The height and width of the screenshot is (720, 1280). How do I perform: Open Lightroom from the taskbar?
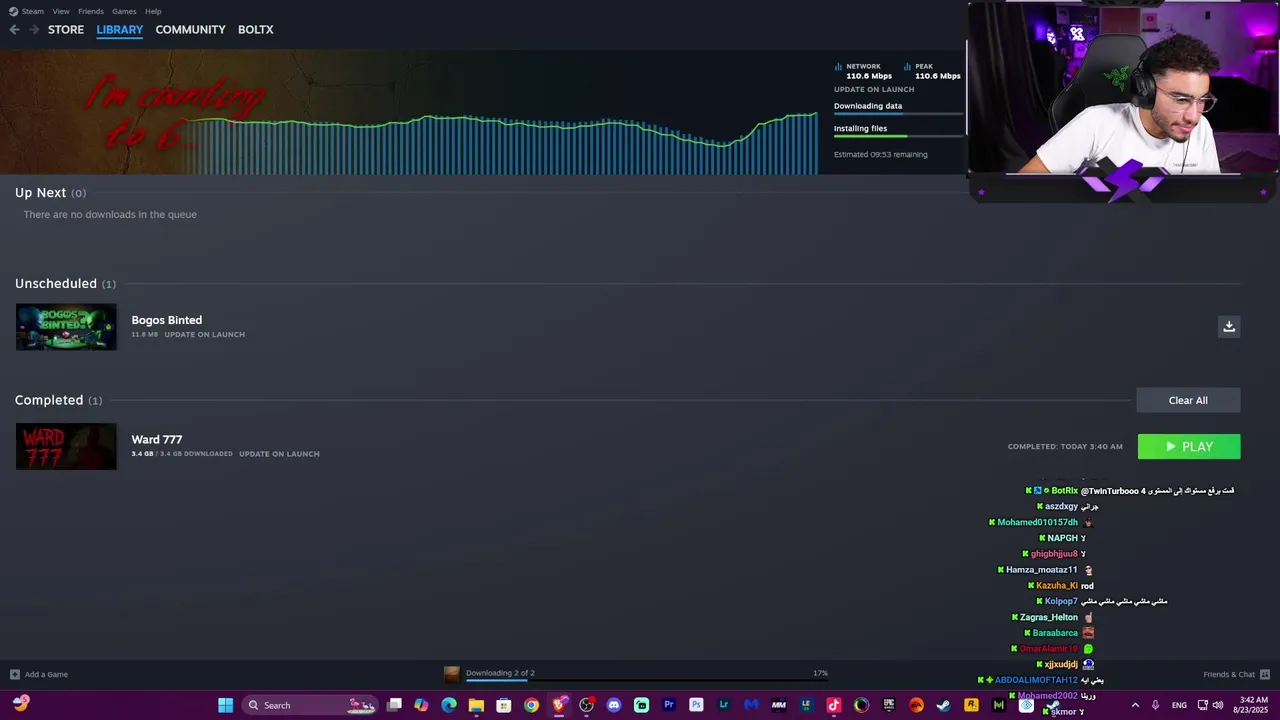click(724, 705)
